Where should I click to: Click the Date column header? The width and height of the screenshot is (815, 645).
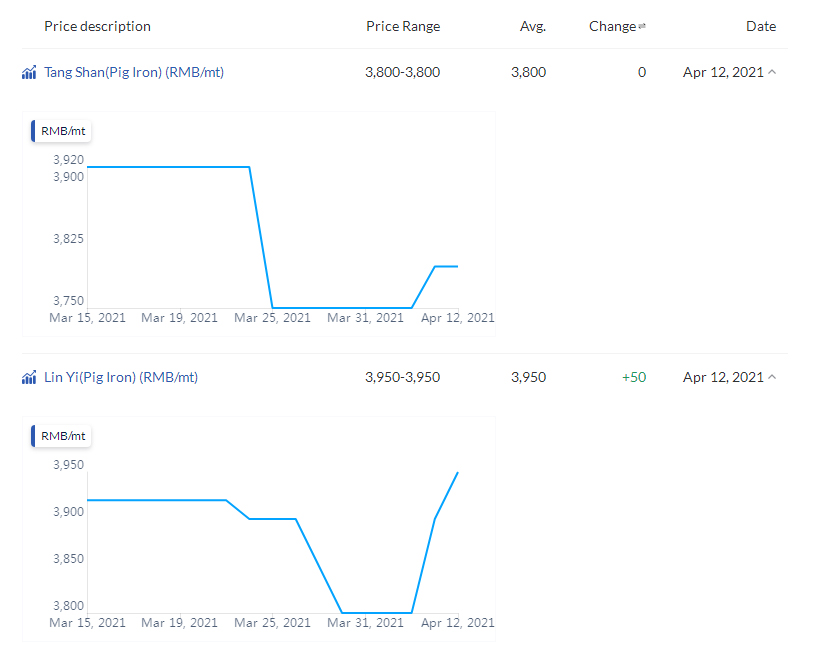pos(760,26)
